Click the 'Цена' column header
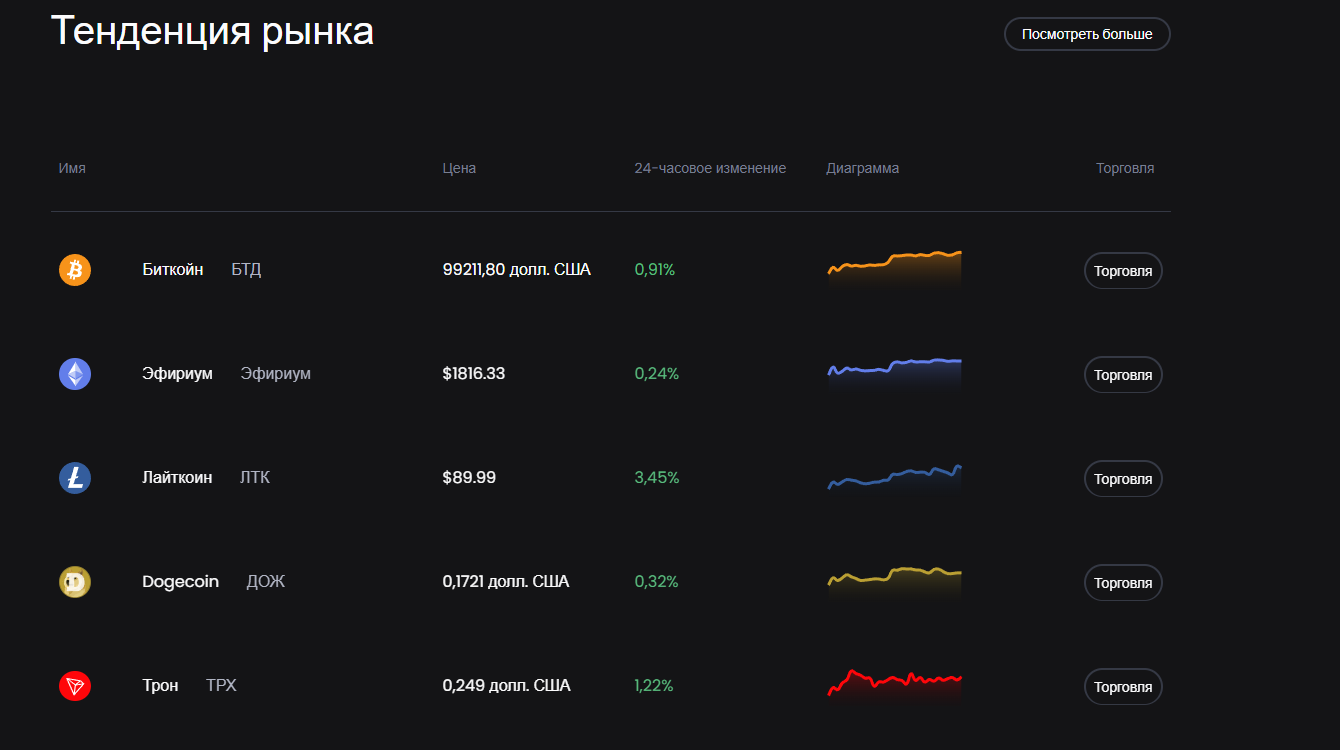 point(459,168)
